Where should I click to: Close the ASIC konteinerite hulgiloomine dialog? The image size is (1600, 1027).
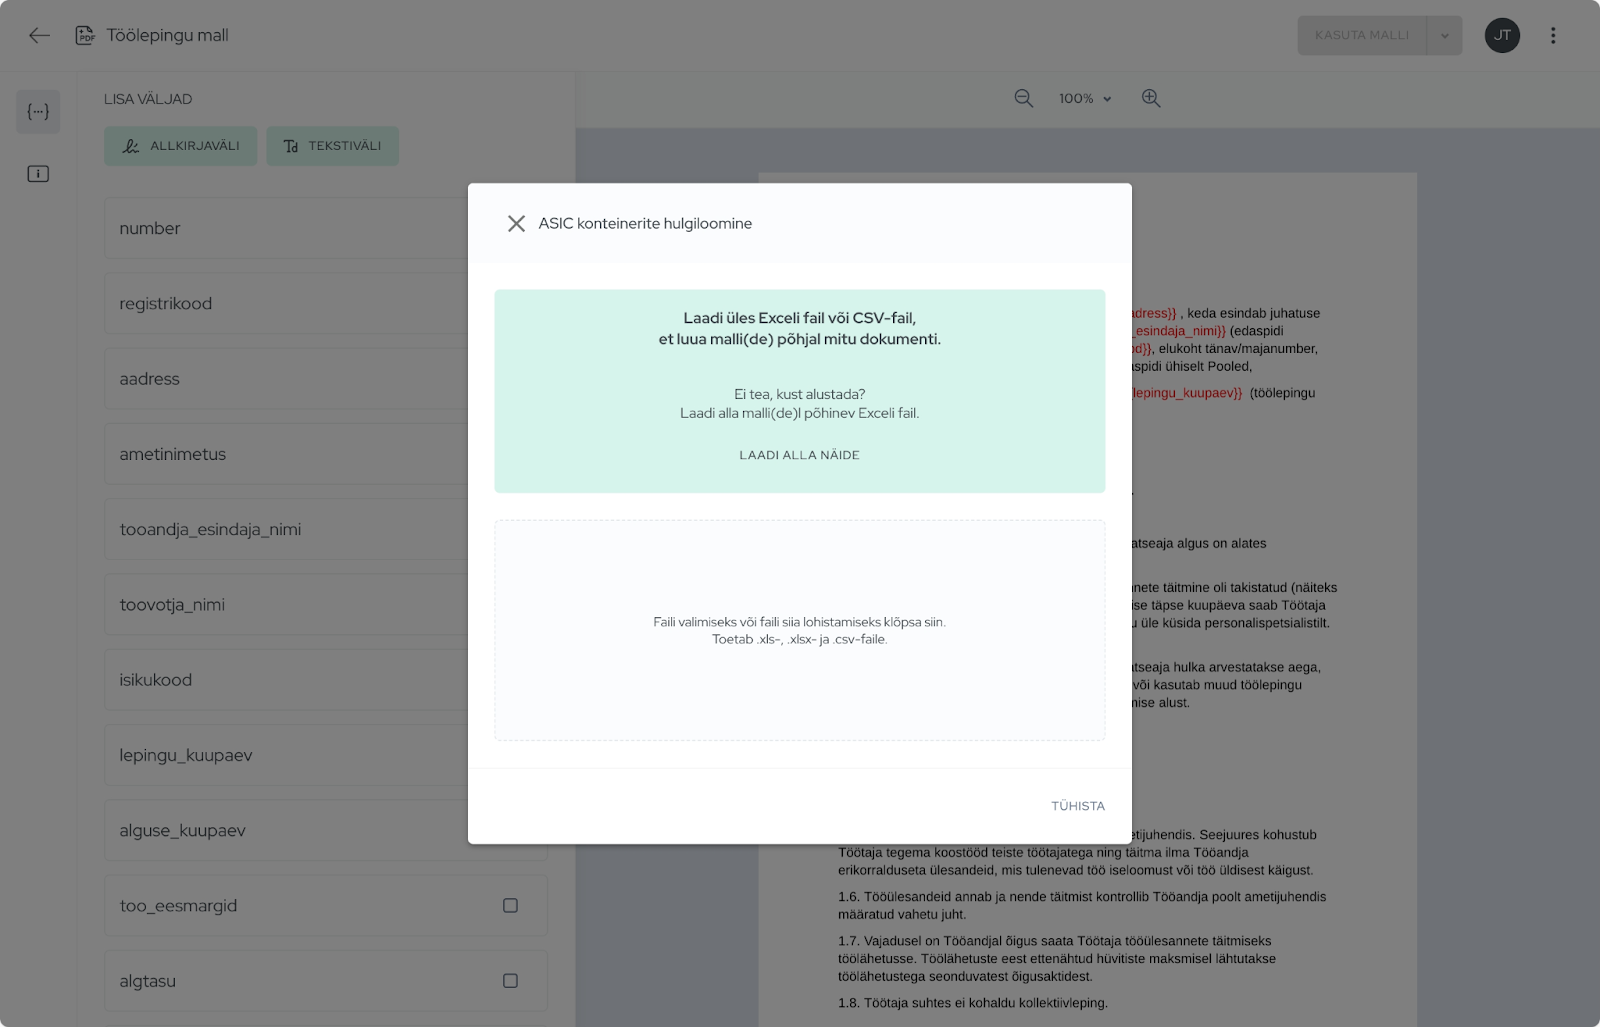(516, 224)
